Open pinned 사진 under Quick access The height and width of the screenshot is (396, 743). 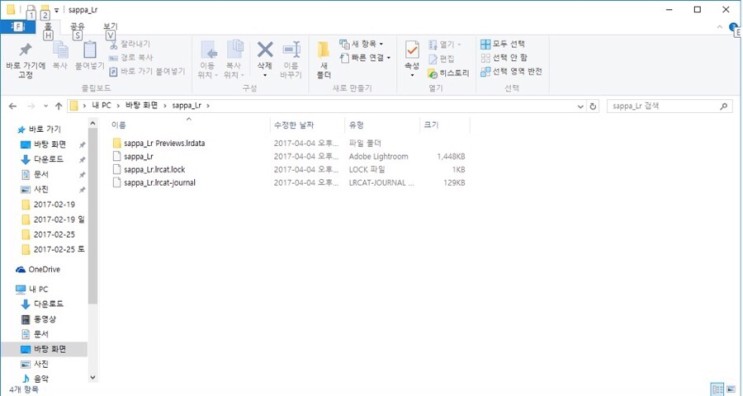point(41,189)
